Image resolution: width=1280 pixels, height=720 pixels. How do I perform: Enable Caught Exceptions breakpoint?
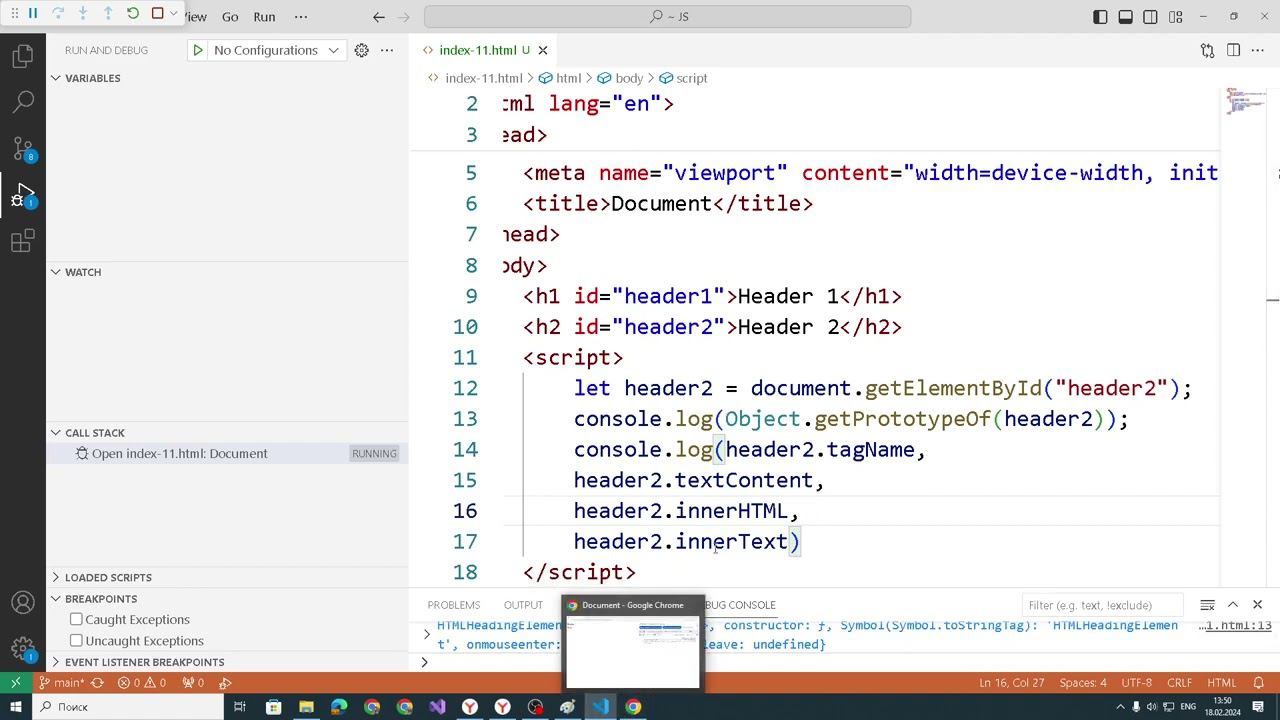click(76, 620)
